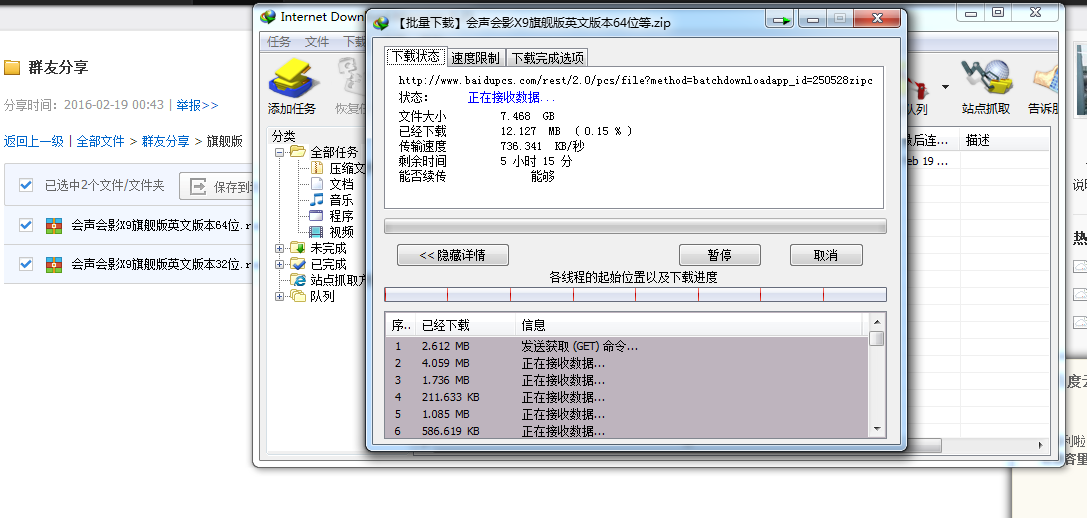
Task: Click the overall download progress bar
Action: (635, 226)
